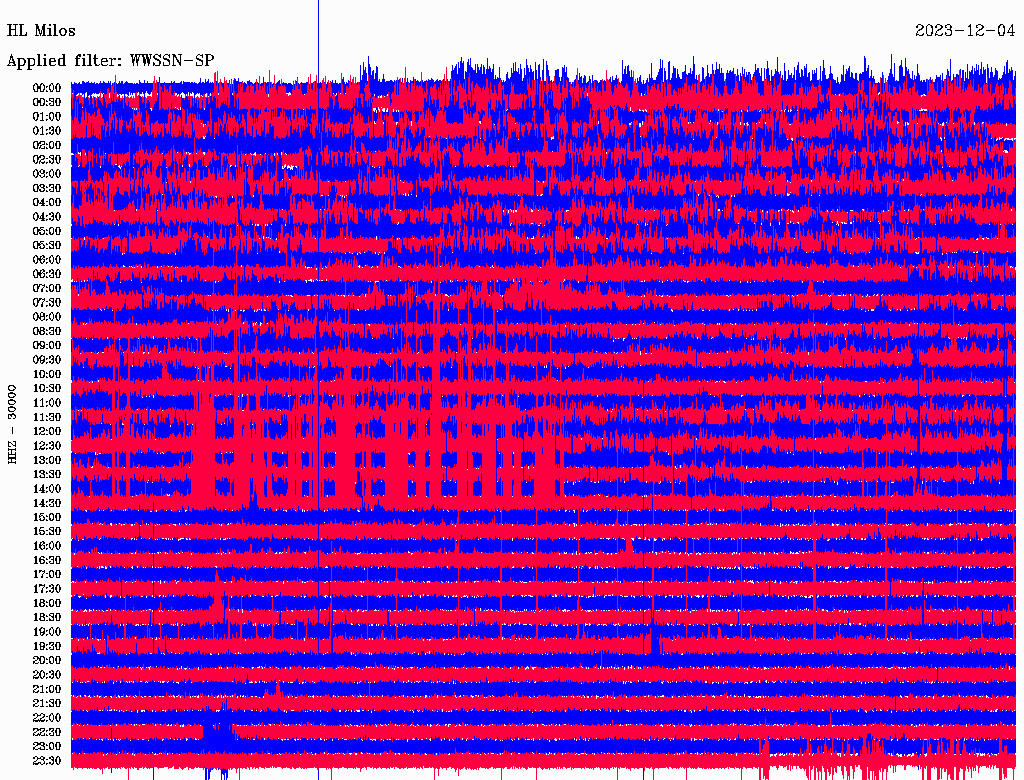Click the HL Milos station title
Viewport: 1024px width, 780px height.
pos(41,31)
